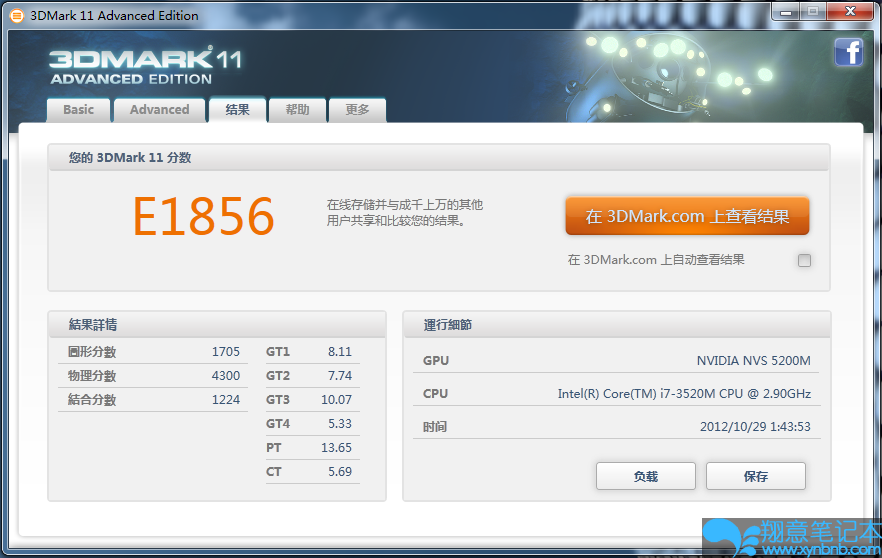This screenshot has height=558, width=882.
Task: Click the timestamp 2012/10/29 1:43:53
Action: click(755, 426)
